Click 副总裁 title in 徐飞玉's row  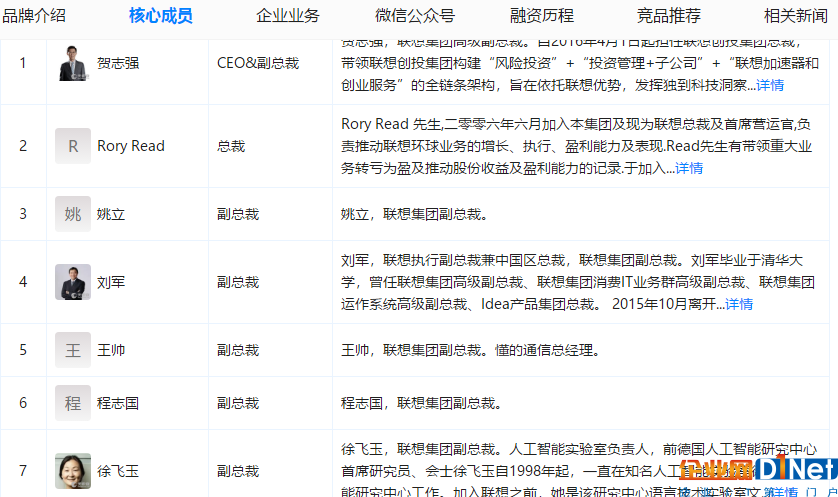click(238, 471)
